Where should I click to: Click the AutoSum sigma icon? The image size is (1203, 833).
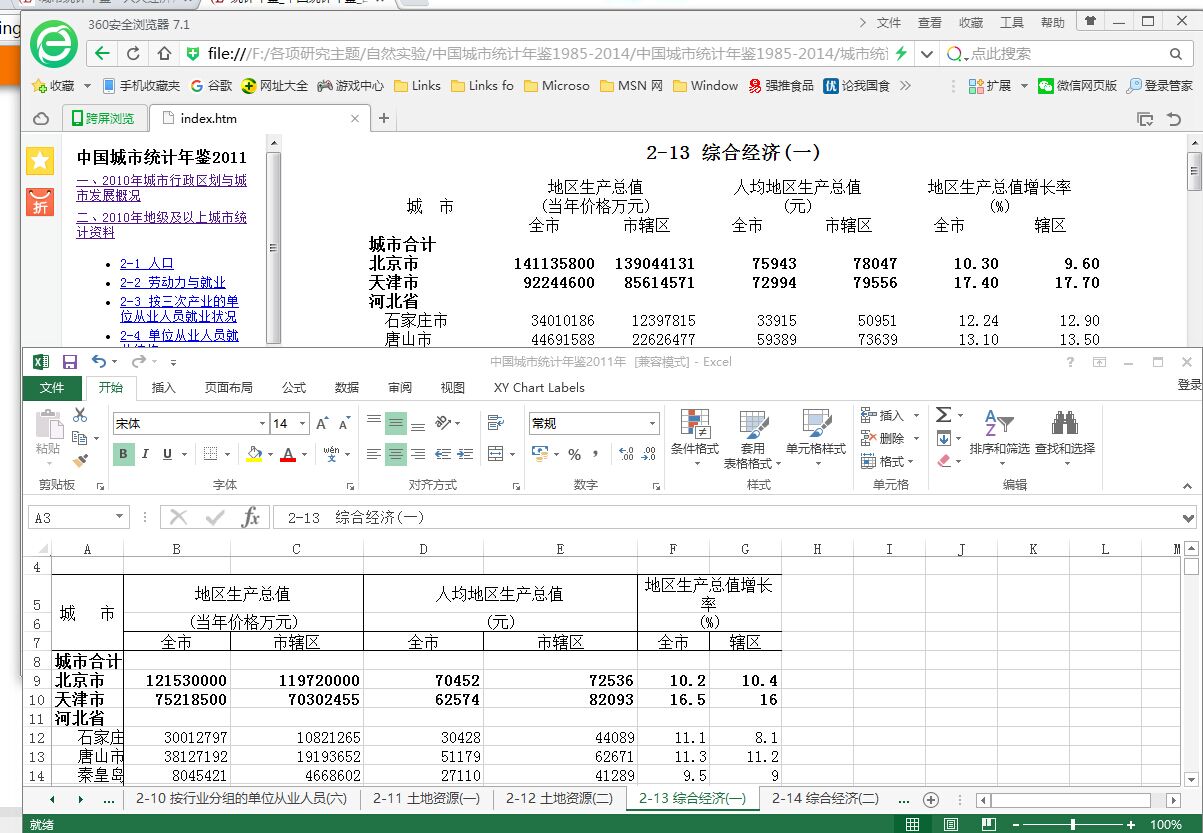click(943, 415)
